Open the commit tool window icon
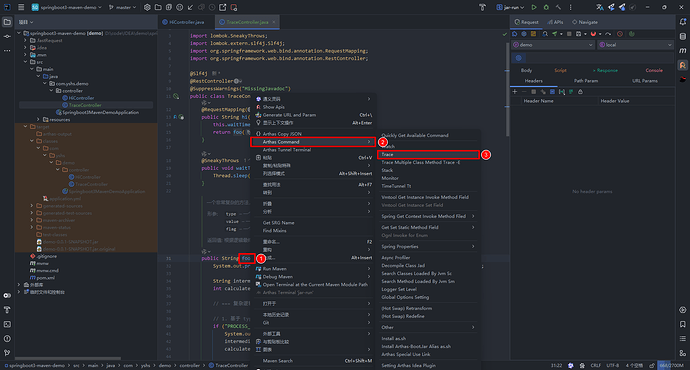This screenshot has height=370, width=690. [x=7, y=36]
